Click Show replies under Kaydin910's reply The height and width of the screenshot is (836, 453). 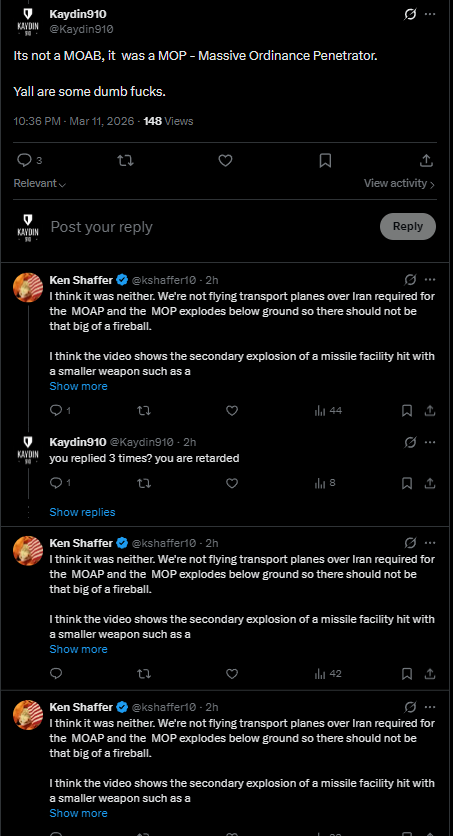click(x=82, y=512)
